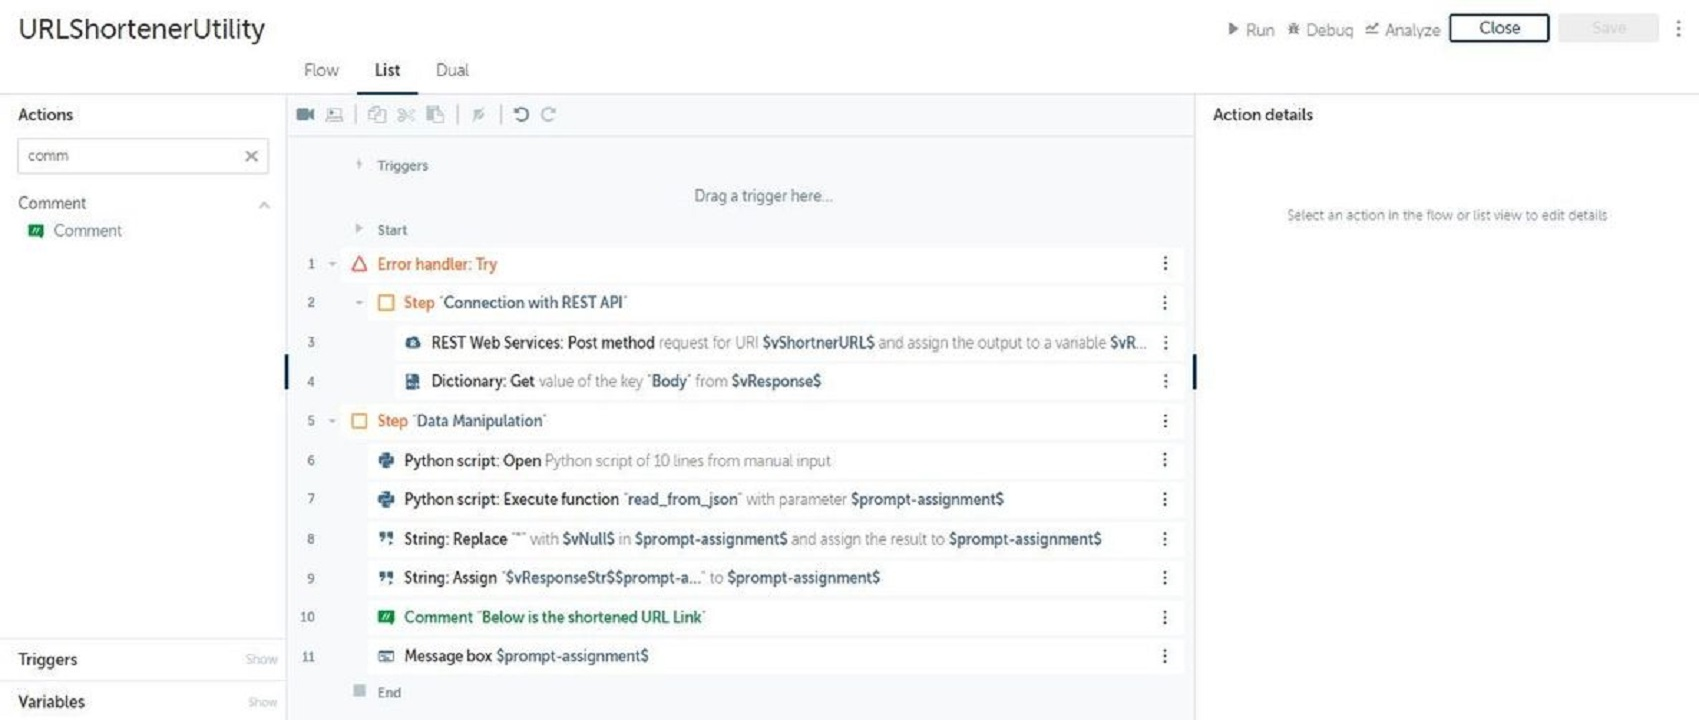
Task: Clear the actions search box
Action: (251, 156)
